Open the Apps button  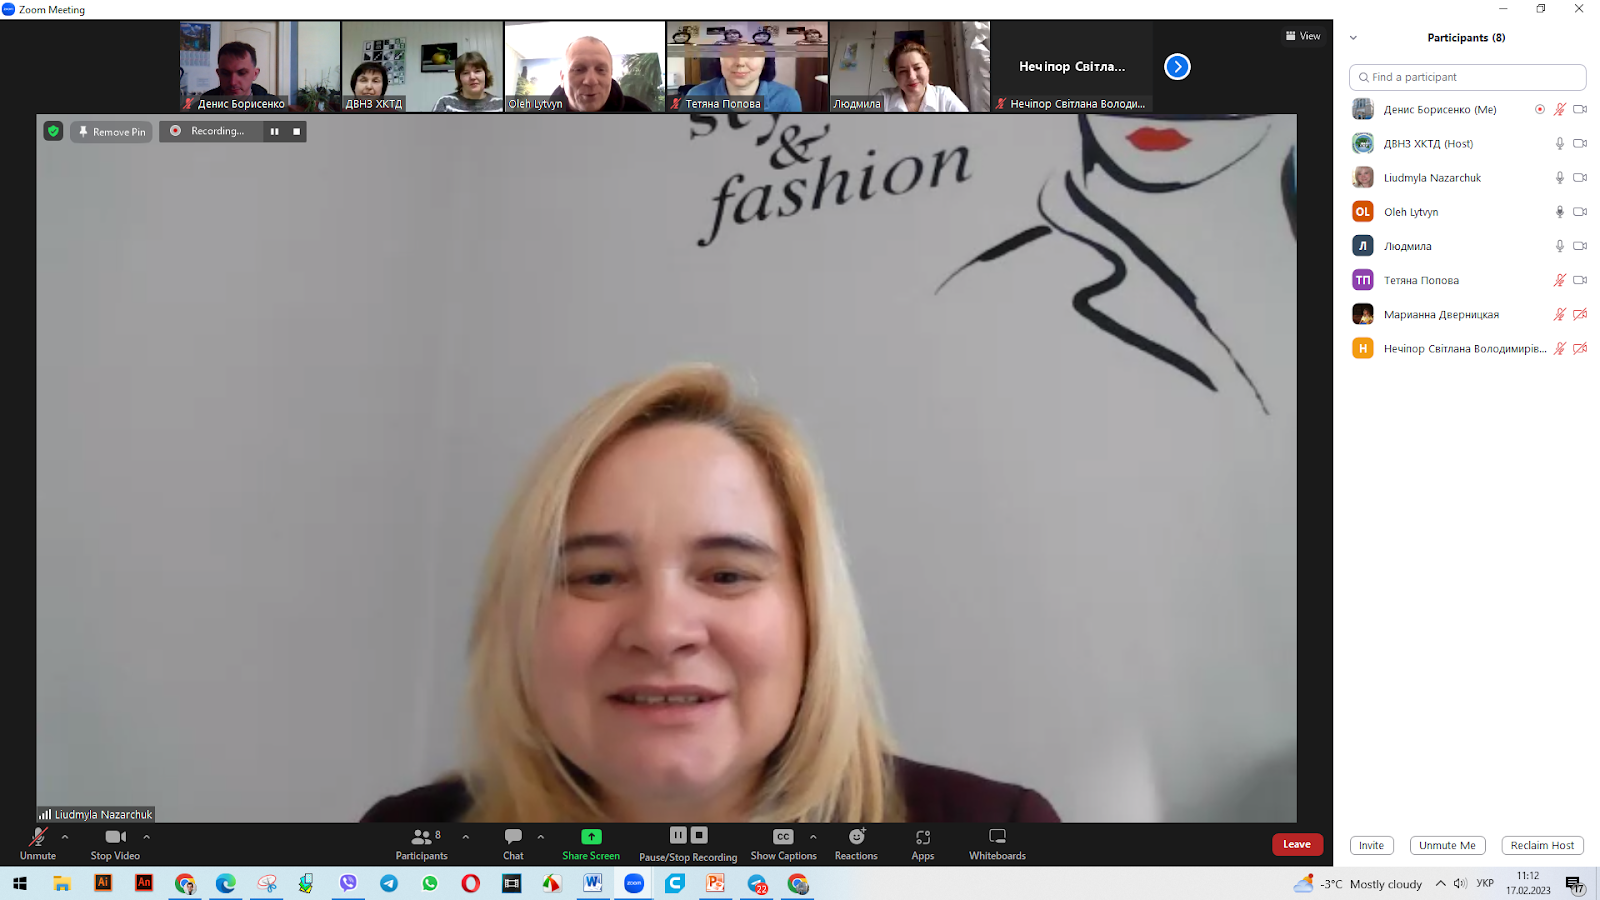[x=923, y=843]
